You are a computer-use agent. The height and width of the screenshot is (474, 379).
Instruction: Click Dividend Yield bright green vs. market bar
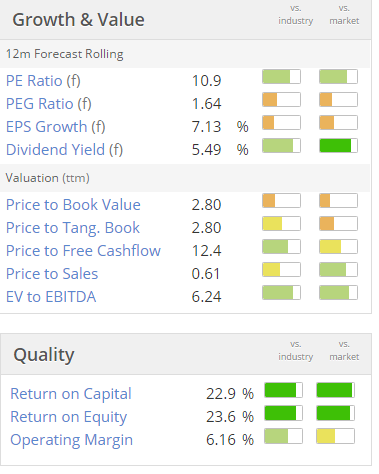pos(338,146)
